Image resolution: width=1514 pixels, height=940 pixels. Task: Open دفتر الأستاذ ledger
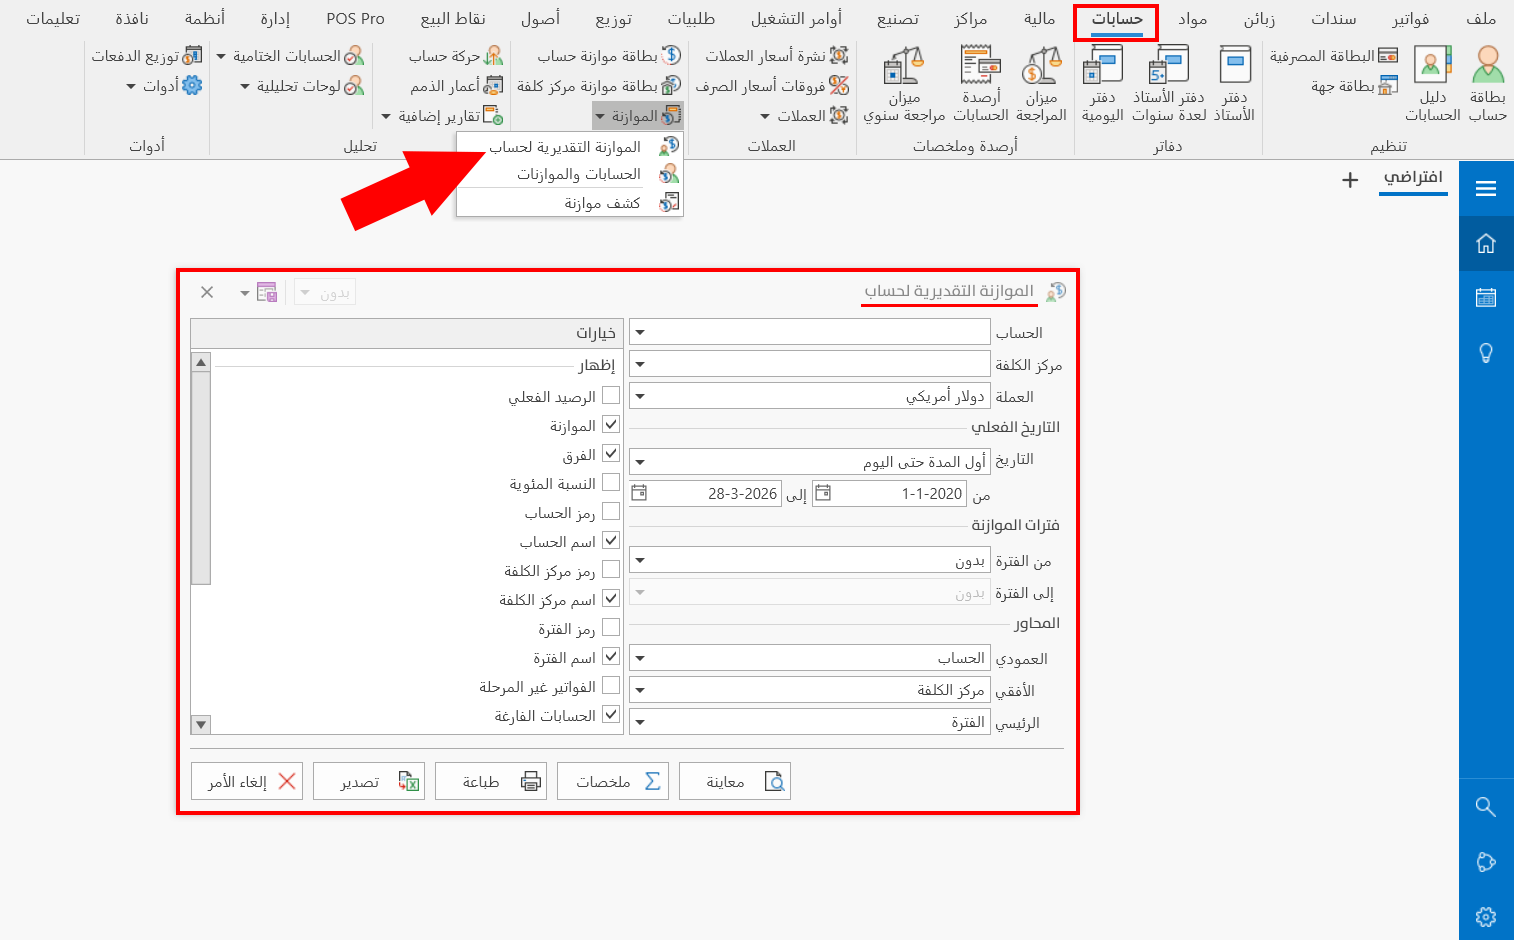coord(1234,85)
